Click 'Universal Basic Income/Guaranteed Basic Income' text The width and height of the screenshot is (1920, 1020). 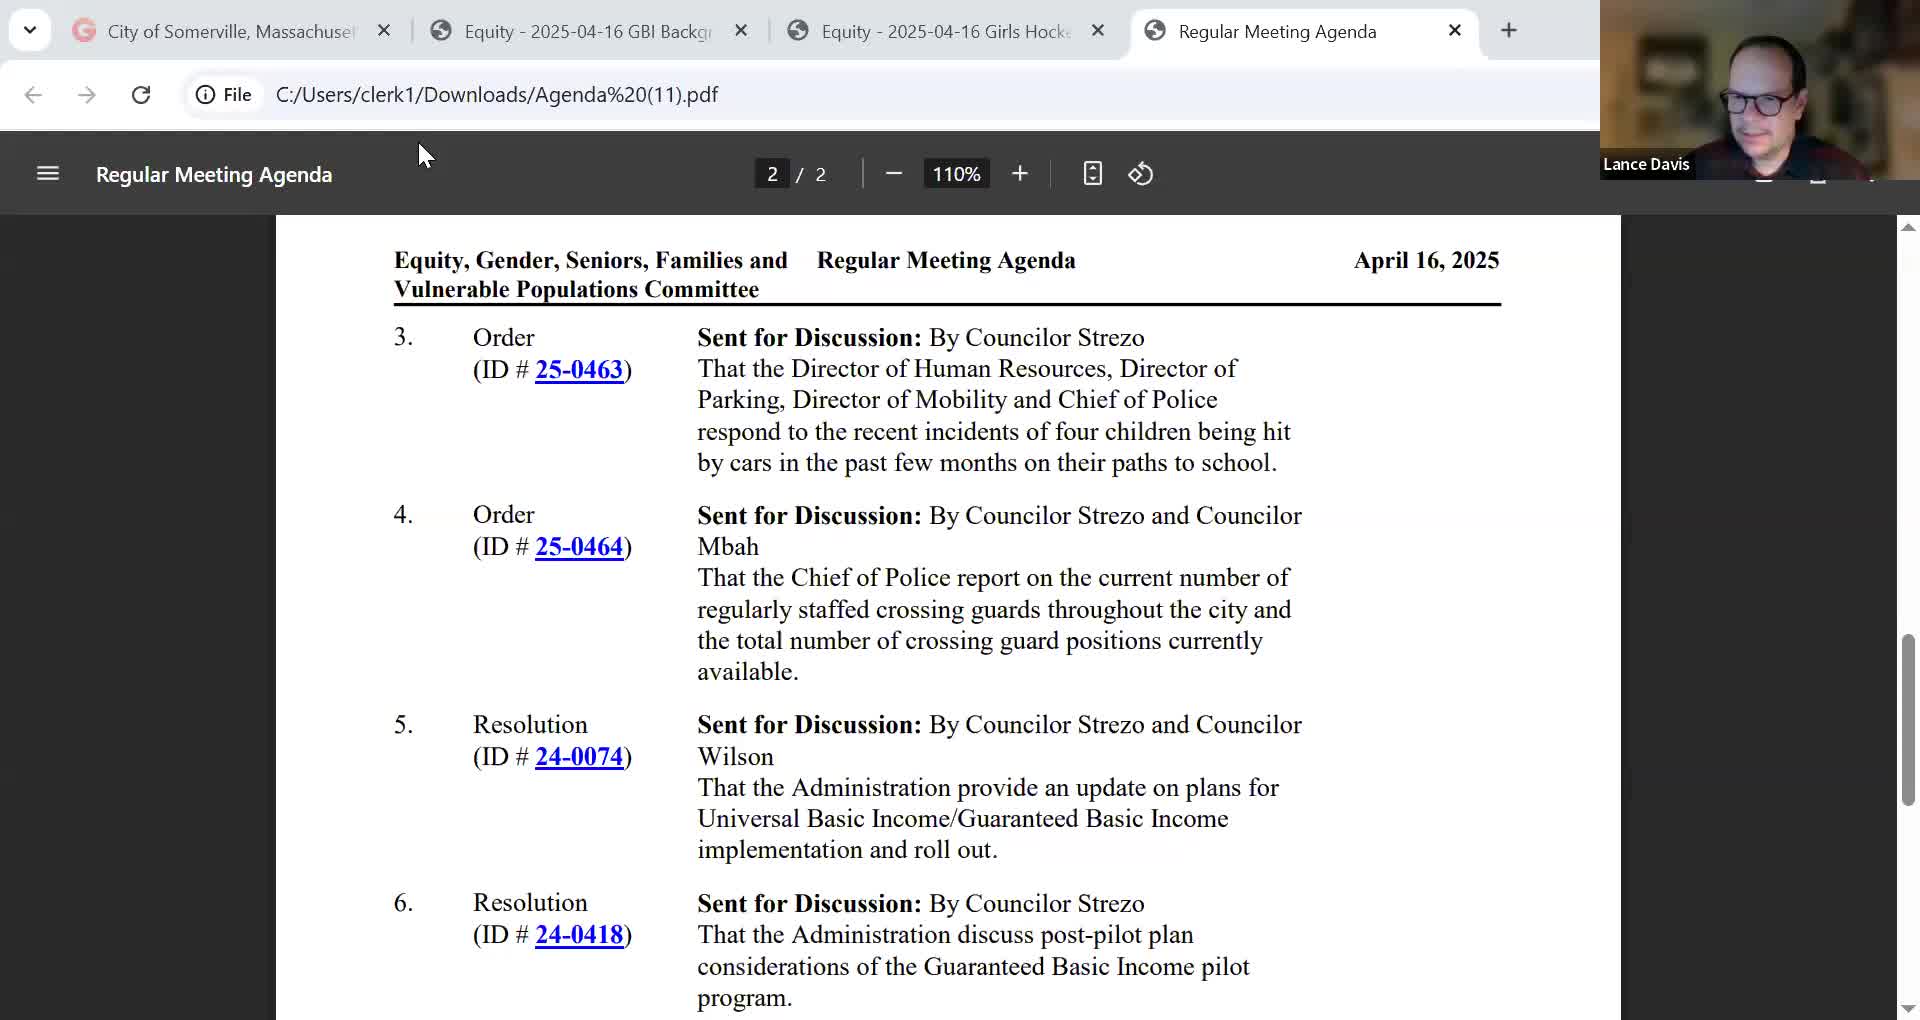[963, 819]
